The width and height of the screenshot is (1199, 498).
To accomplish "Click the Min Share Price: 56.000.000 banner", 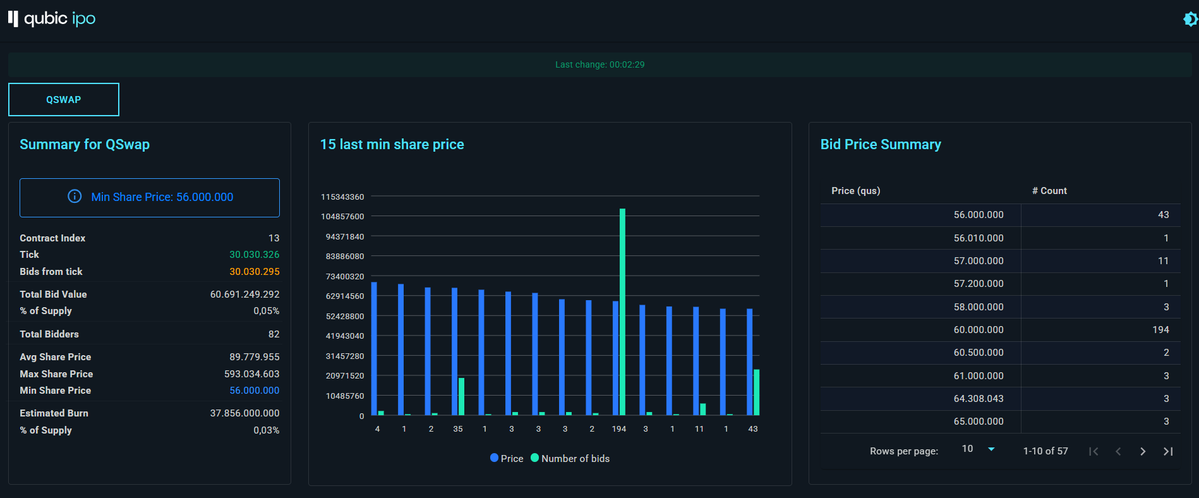I will pyautogui.click(x=149, y=197).
